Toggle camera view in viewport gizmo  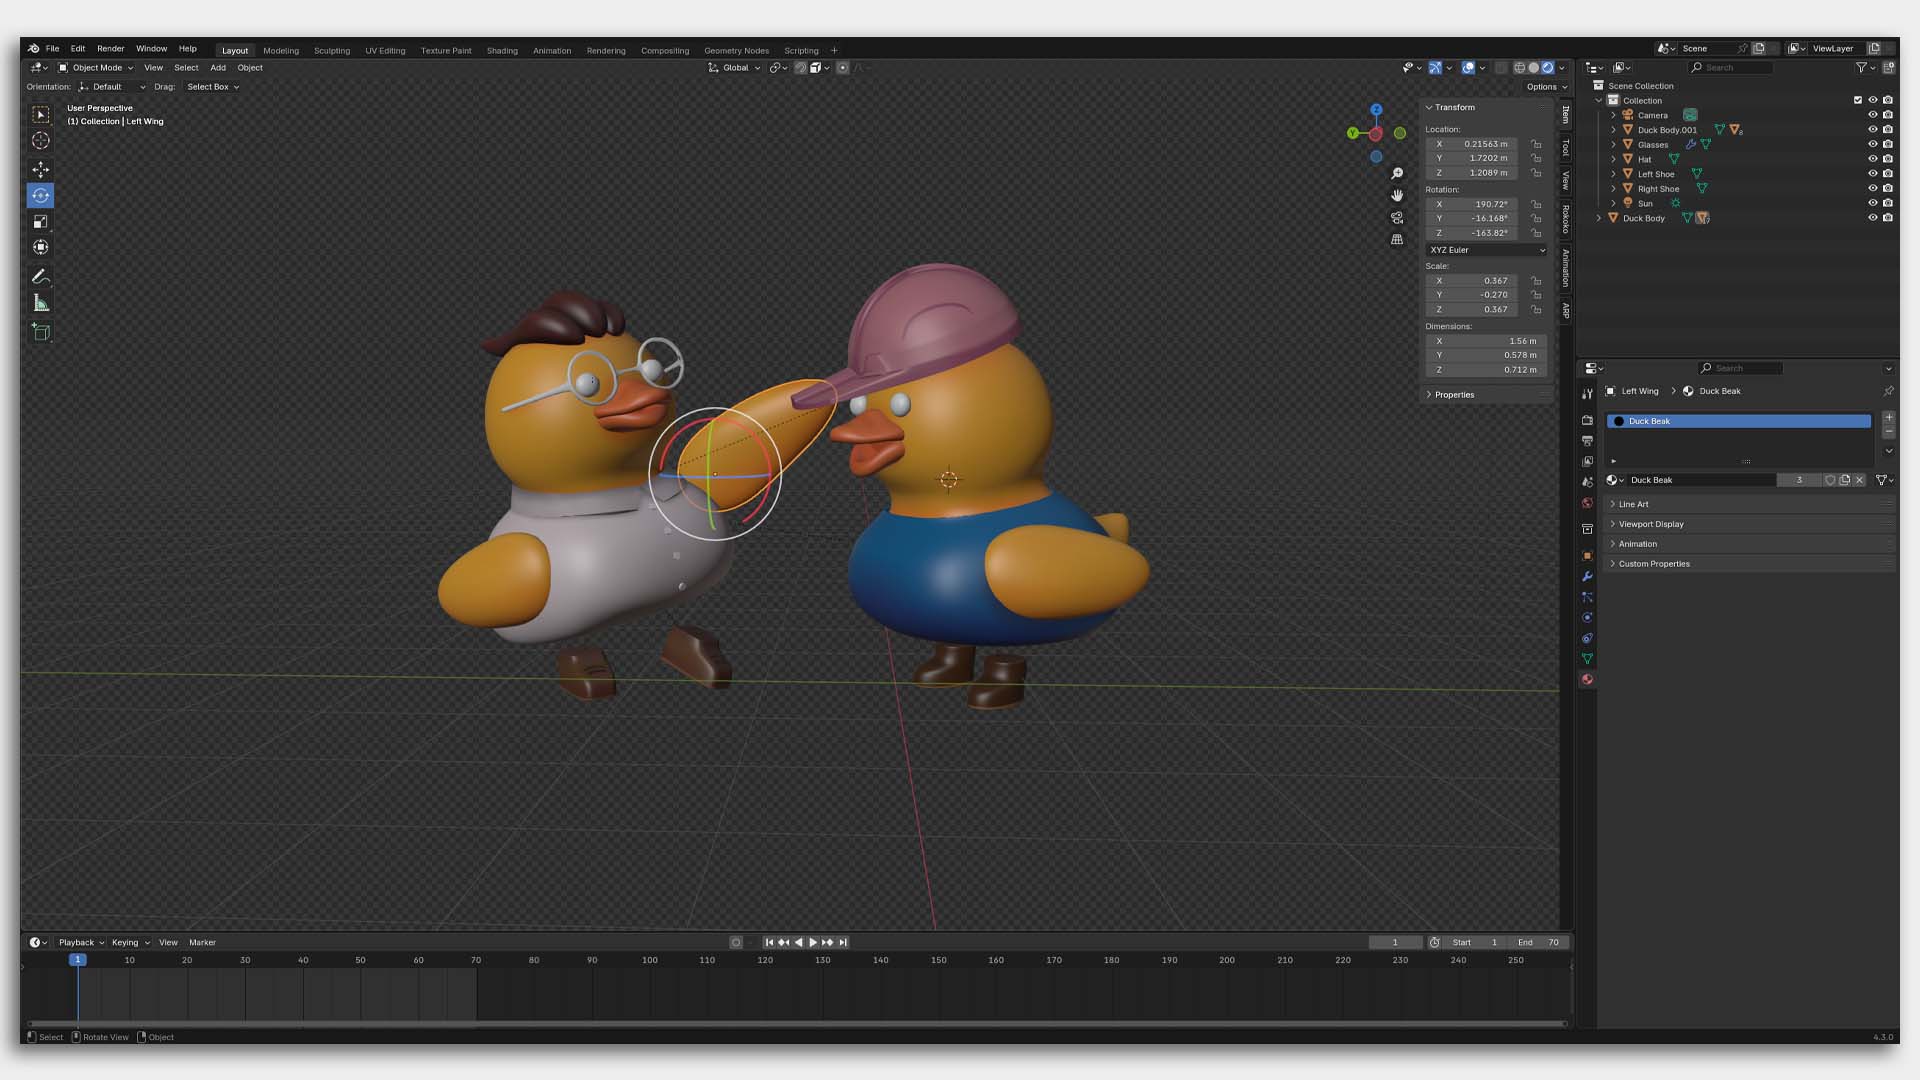[1397, 217]
